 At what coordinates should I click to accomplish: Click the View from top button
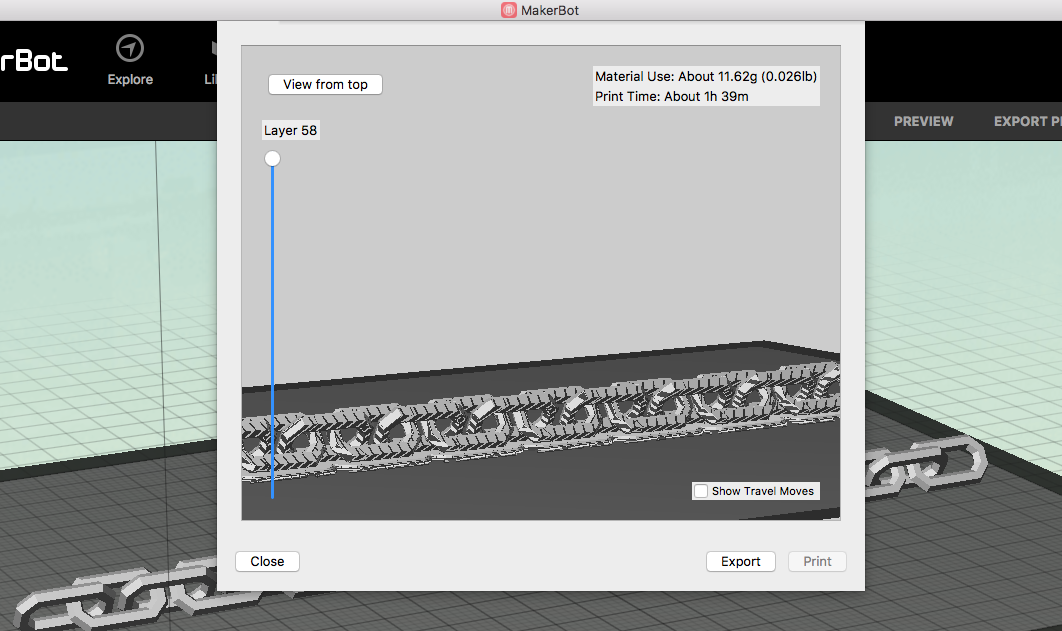pyautogui.click(x=325, y=85)
